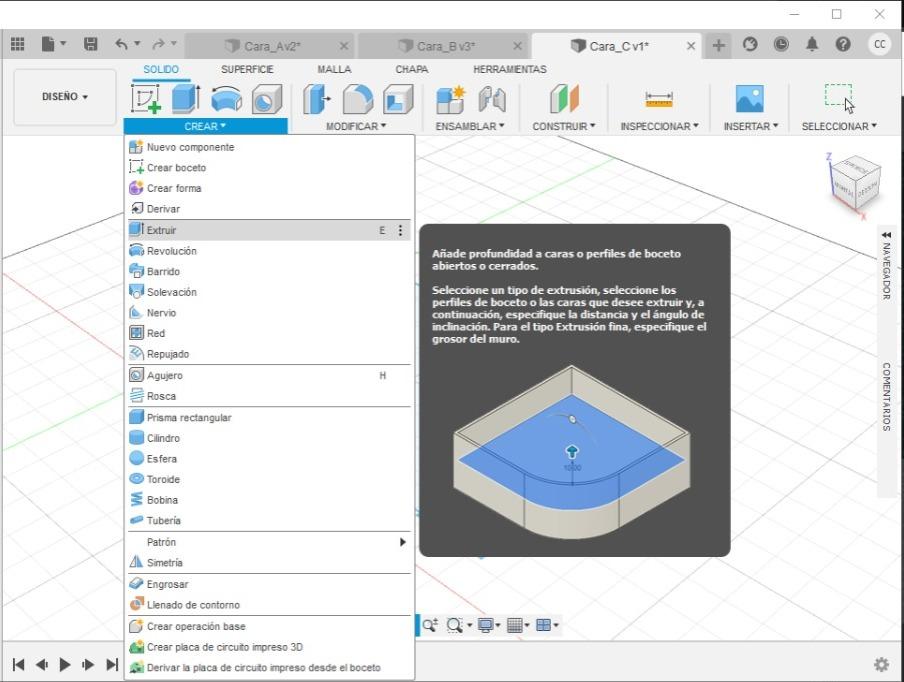Expand the NAVEGADOR side panel
The height and width of the screenshot is (682, 904).
886,265
